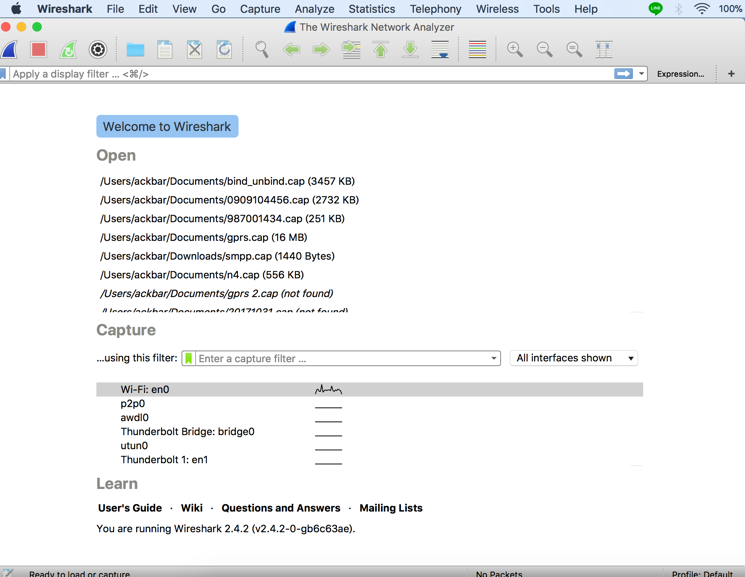The width and height of the screenshot is (745, 577).
Task: Click in the display filter input field
Action: [311, 74]
